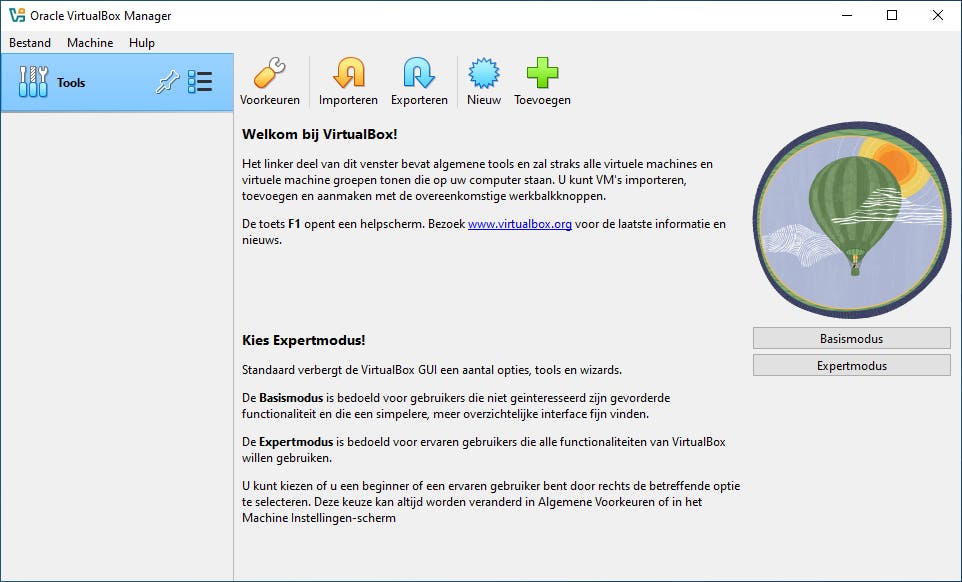This screenshot has width=962, height=582.
Task: Select the Tools entry in sidebar
Action: [x=117, y=82]
